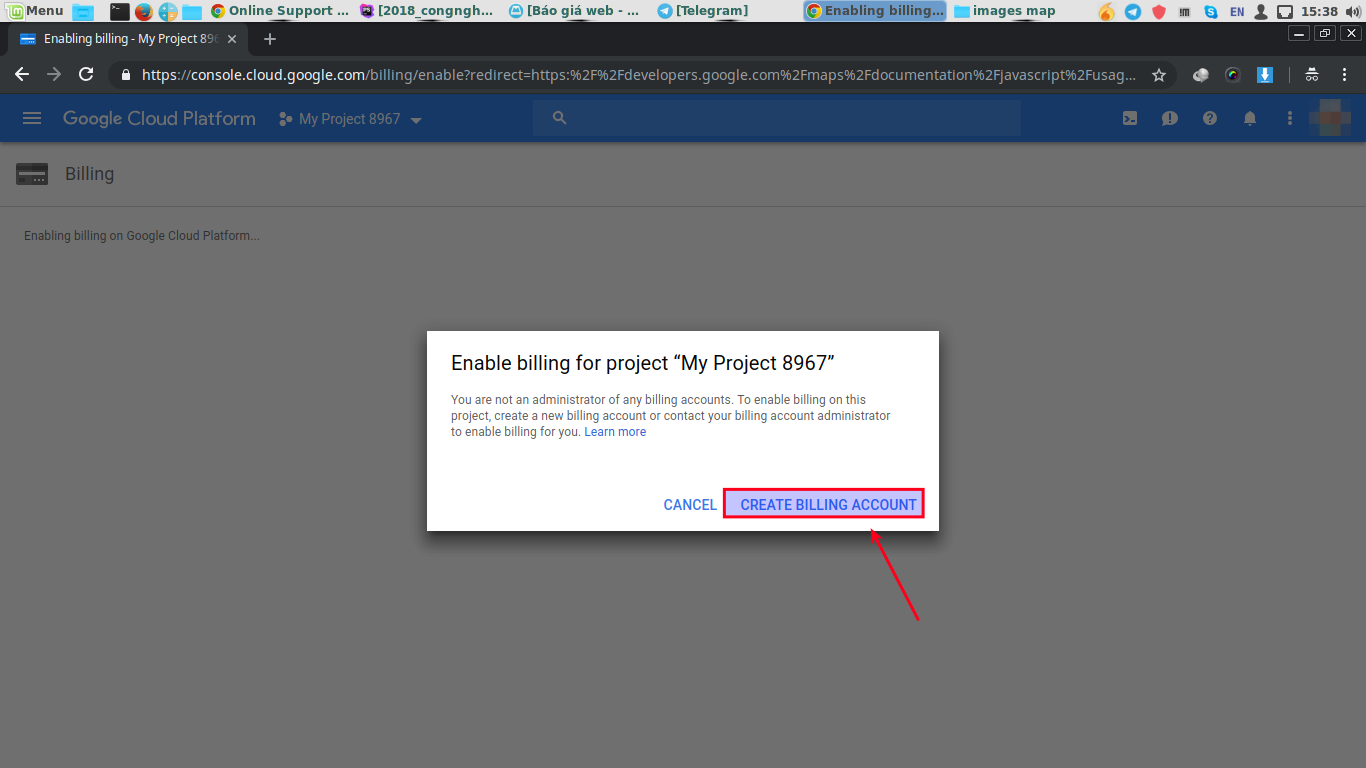Launch Firefox from the panel

[144, 12]
